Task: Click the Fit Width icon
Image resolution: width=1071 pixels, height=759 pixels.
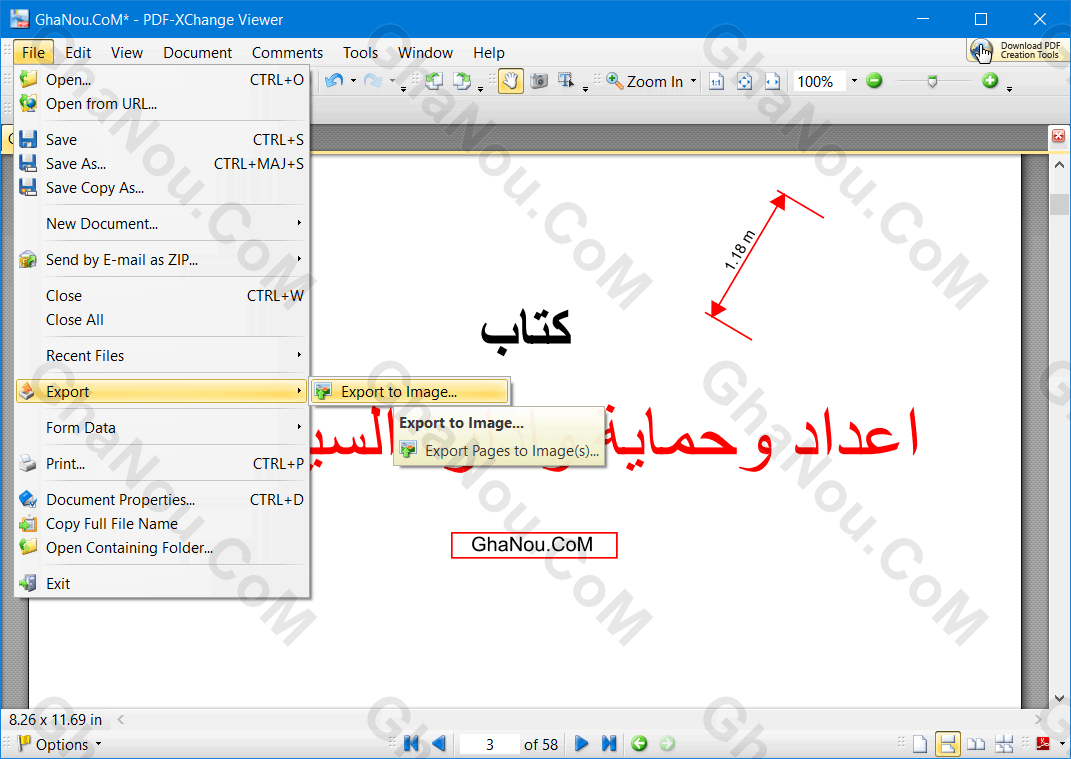Action: (773, 82)
